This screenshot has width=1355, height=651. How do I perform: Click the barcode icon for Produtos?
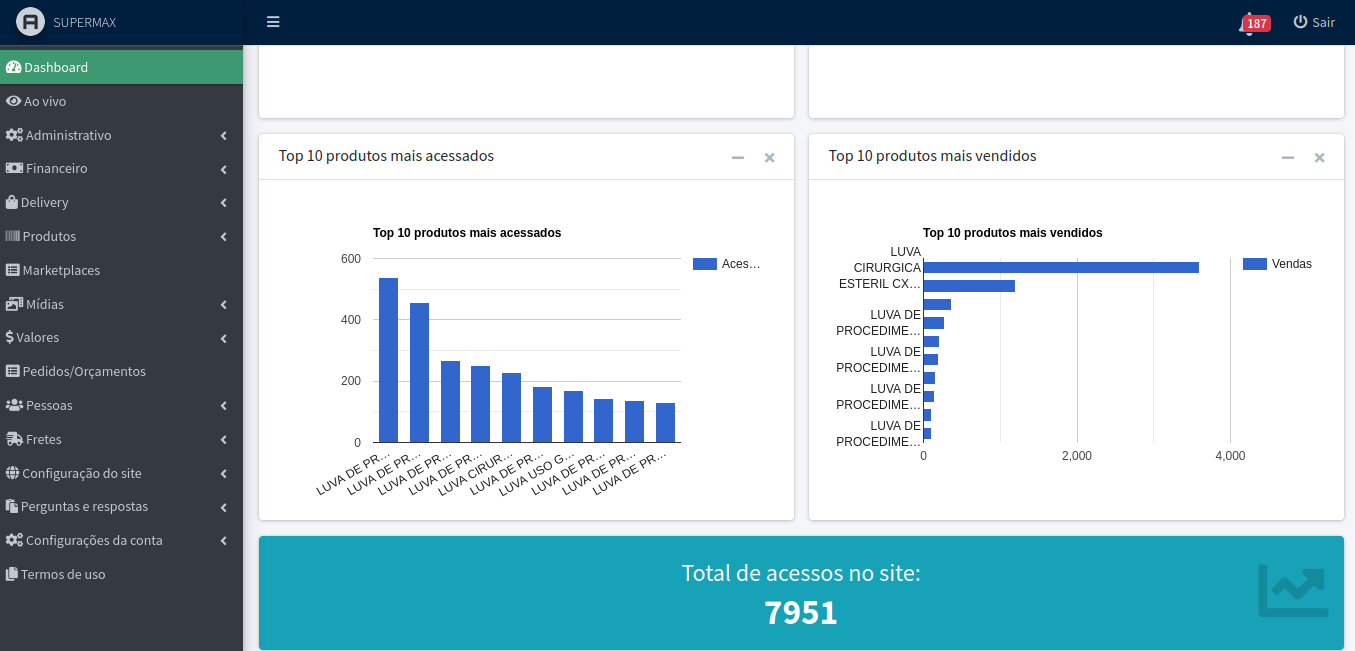pos(12,236)
